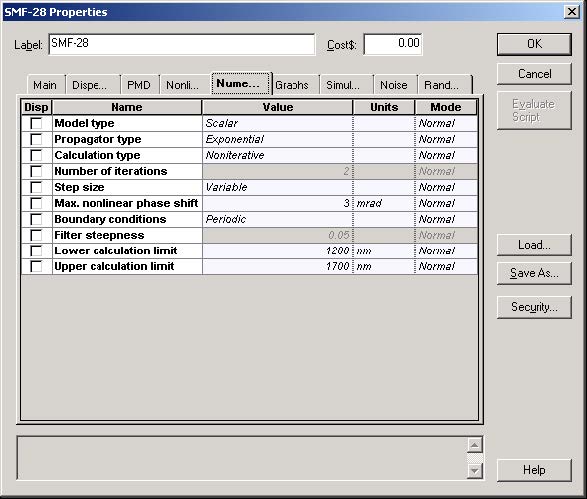This screenshot has height=499, width=587.
Task: Open Step size value Variable dropdown
Action: 277,187
